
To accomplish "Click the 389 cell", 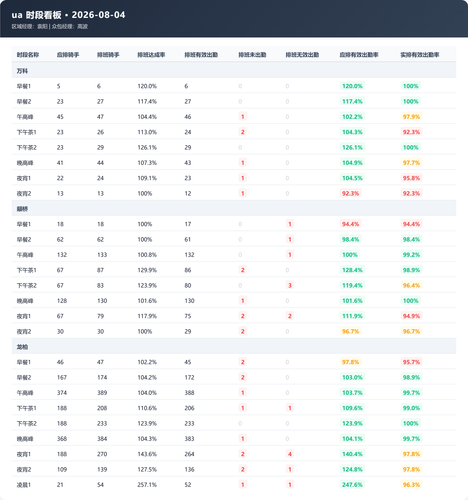I will [x=102, y=393].
